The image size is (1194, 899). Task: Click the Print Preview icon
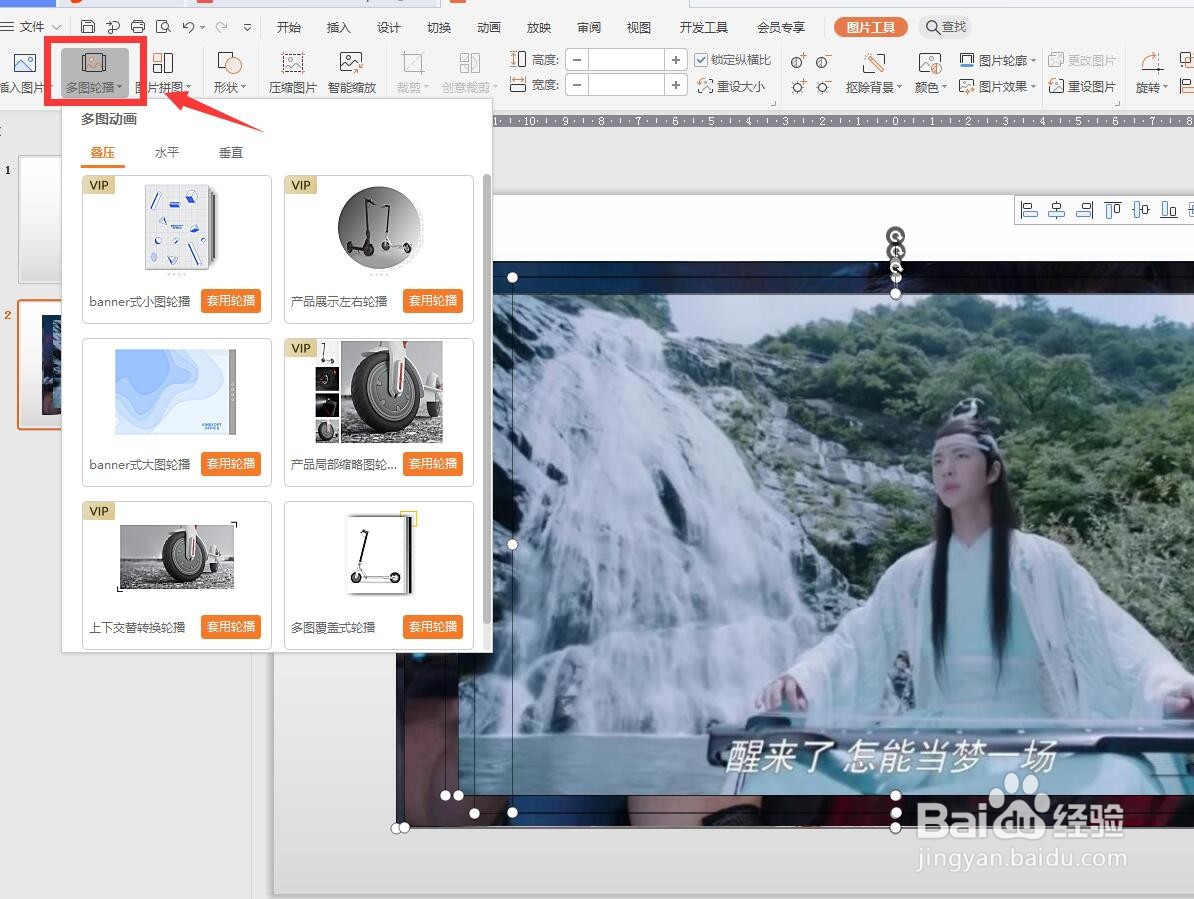pyautogui.click(x=163, y=27)
